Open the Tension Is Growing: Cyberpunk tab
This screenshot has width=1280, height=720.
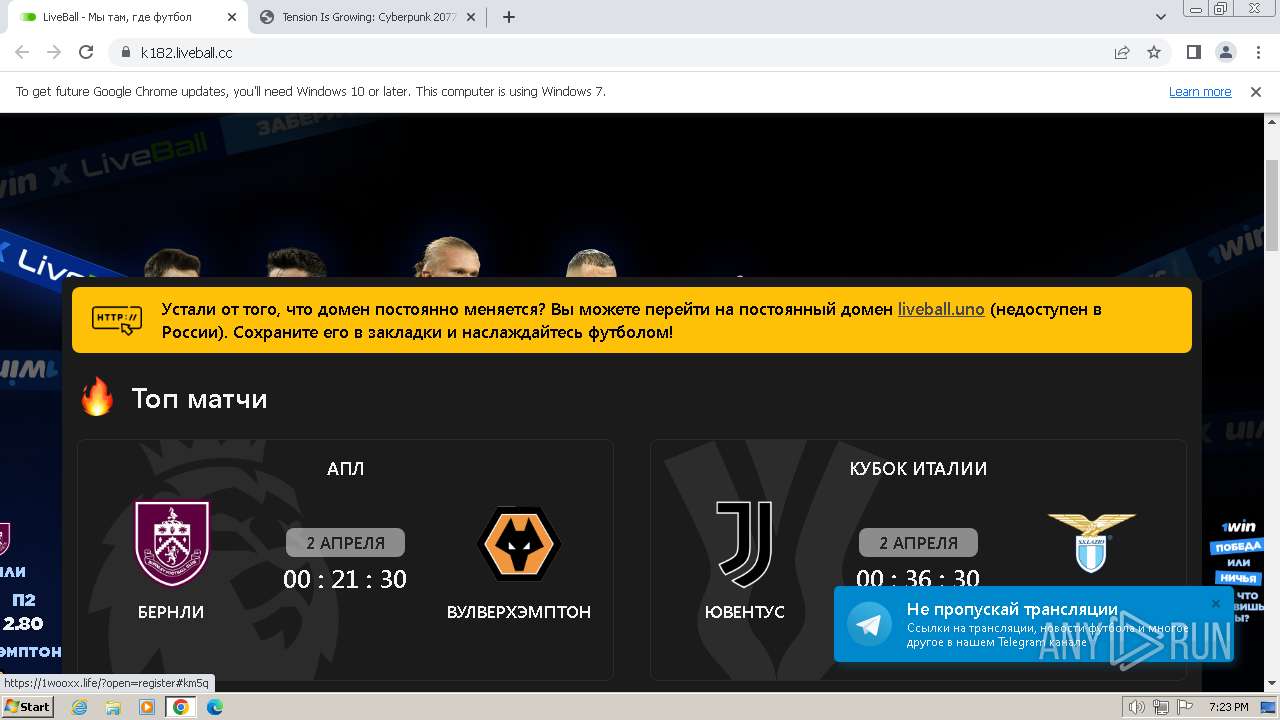coord(366,17)
